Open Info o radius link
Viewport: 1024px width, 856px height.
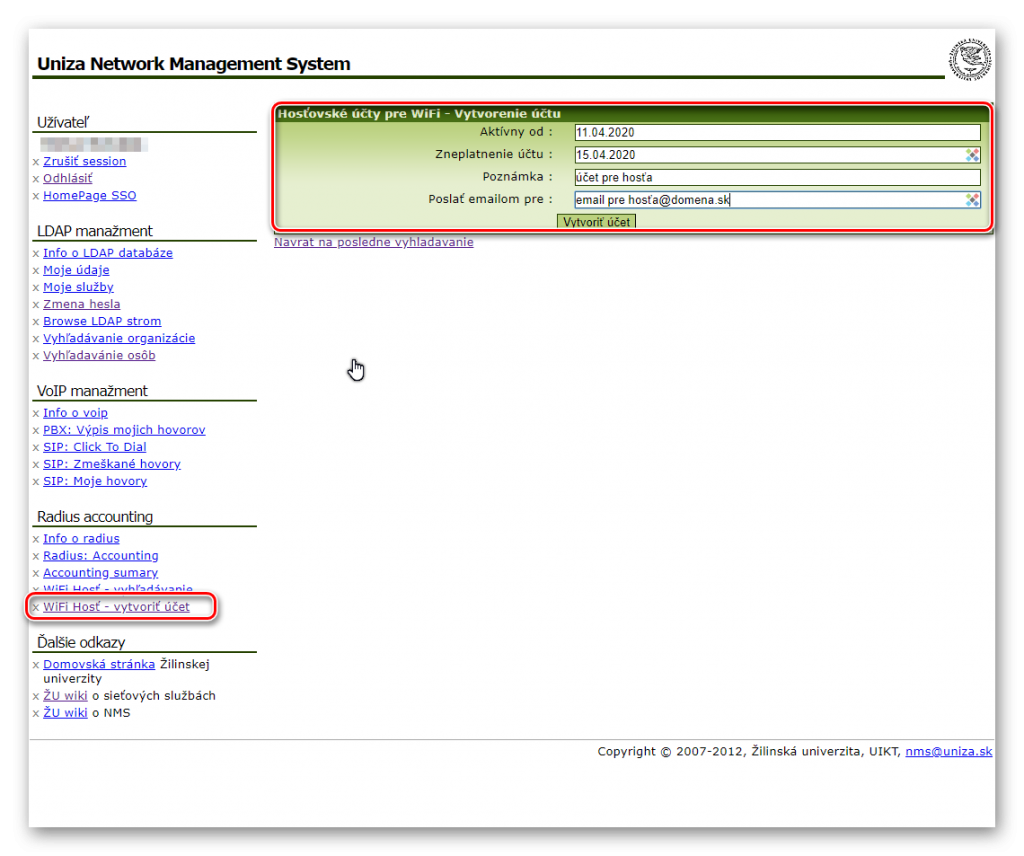82,538
